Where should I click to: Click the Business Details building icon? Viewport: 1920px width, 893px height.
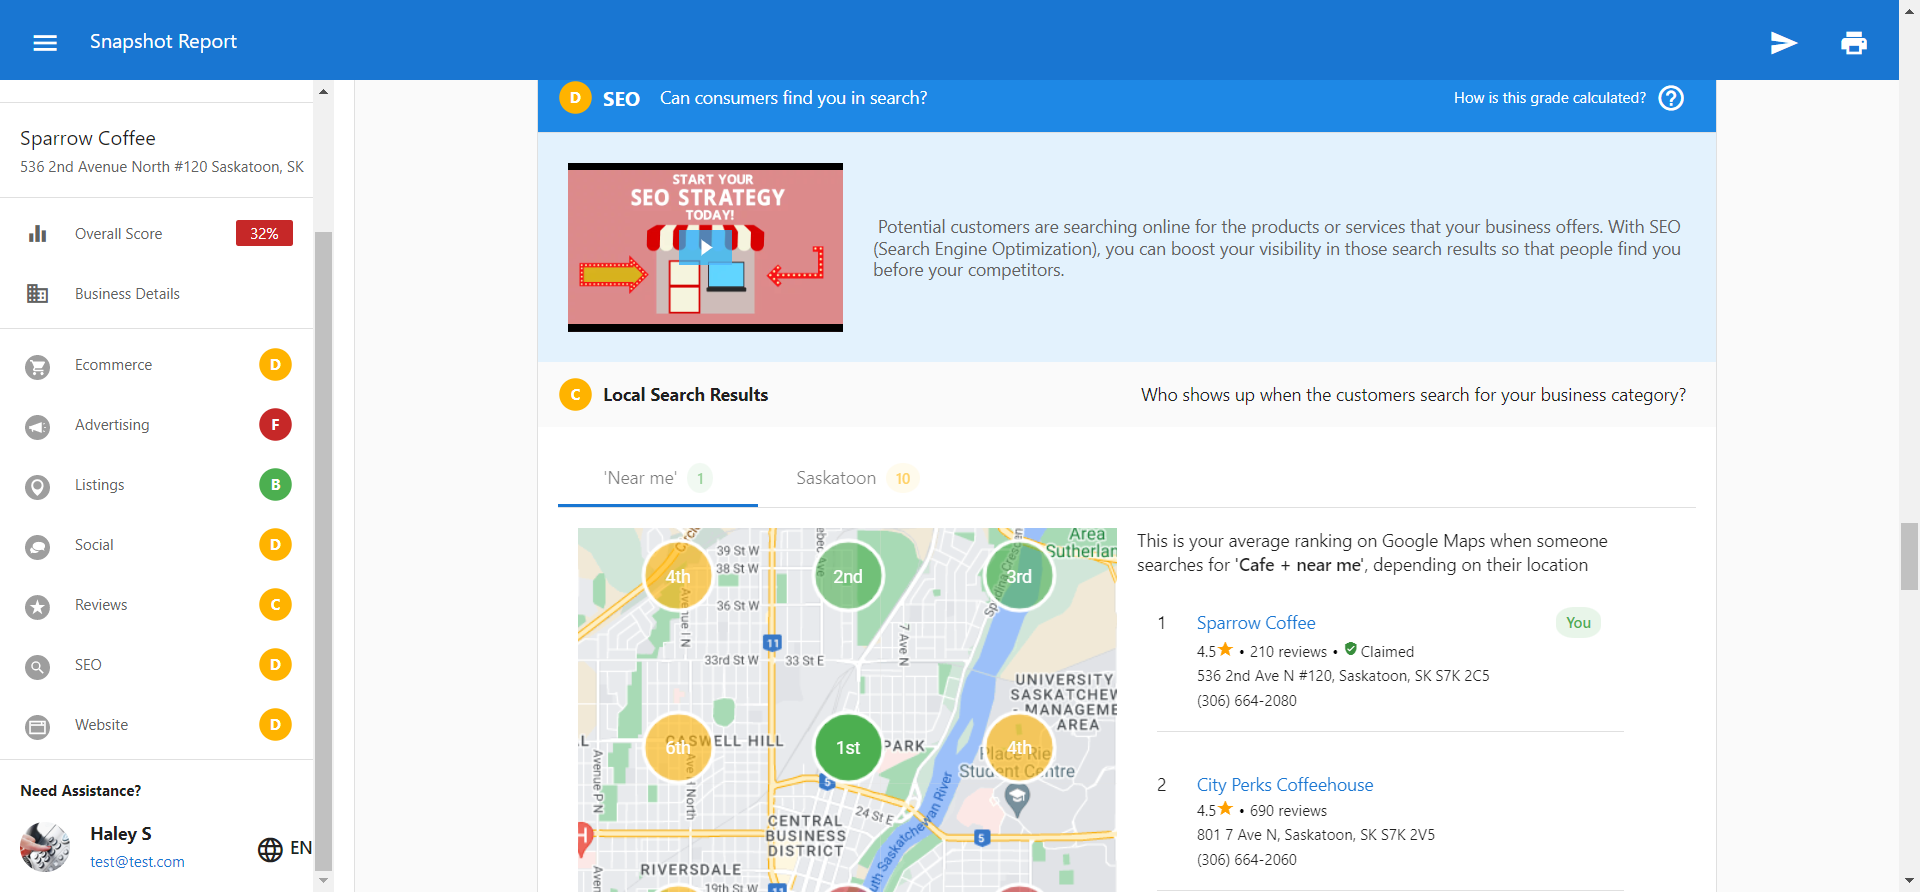(x=38, y=294)
